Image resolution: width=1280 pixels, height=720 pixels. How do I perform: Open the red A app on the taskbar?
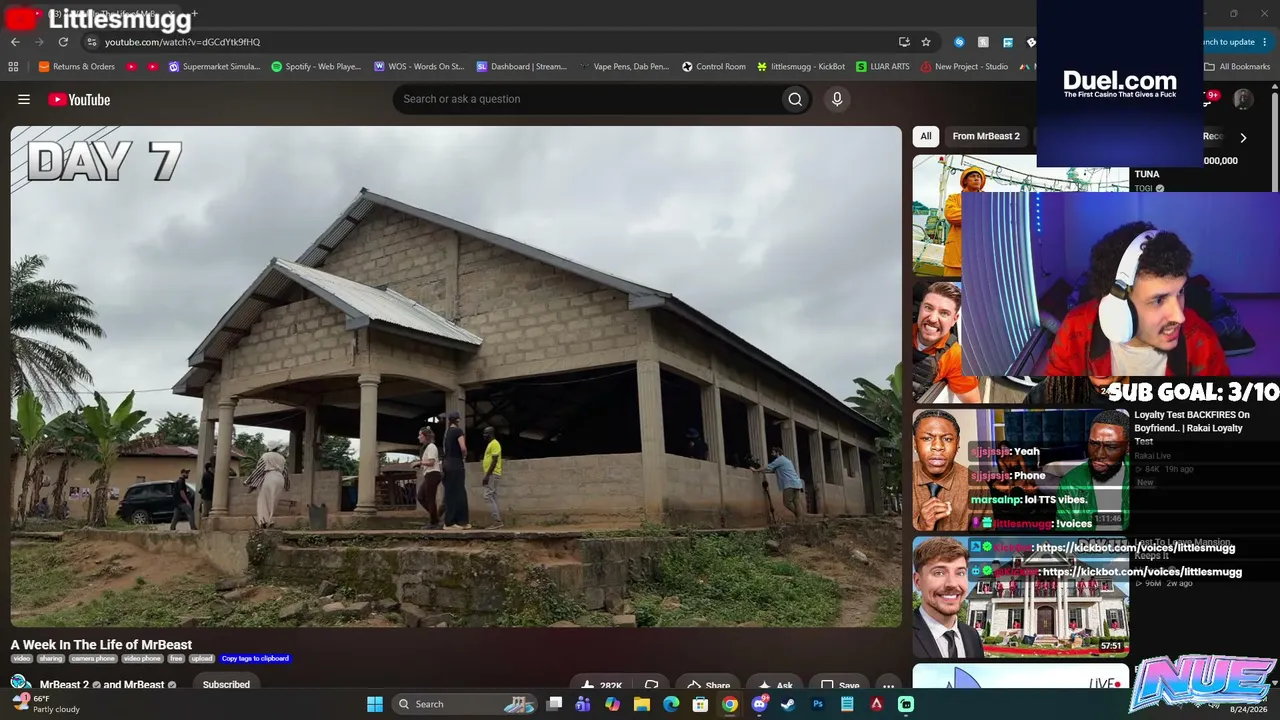876,704
